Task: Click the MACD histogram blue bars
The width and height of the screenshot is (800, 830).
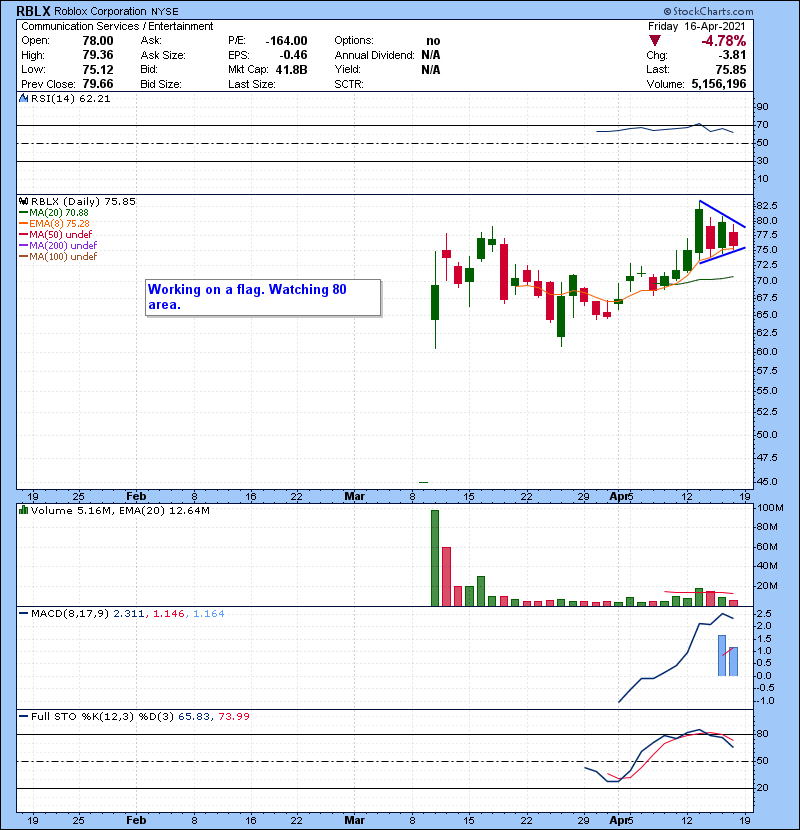Action: coord(727,656)
